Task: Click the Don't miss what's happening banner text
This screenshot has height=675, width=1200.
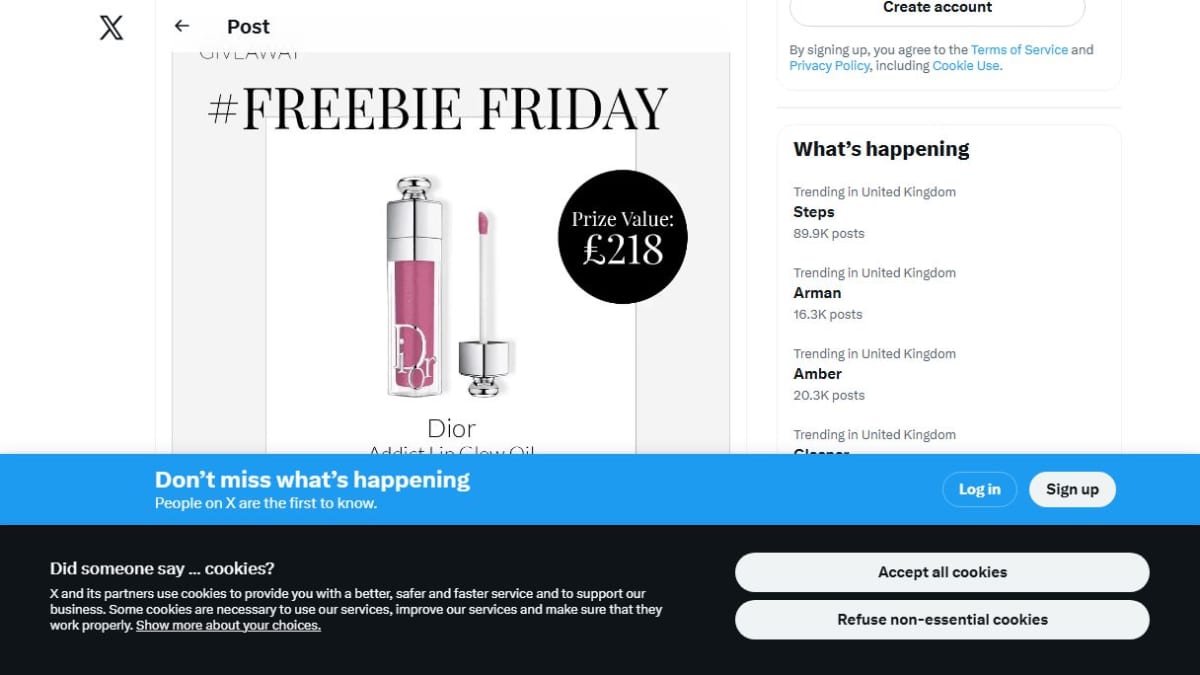Action: 312,480
